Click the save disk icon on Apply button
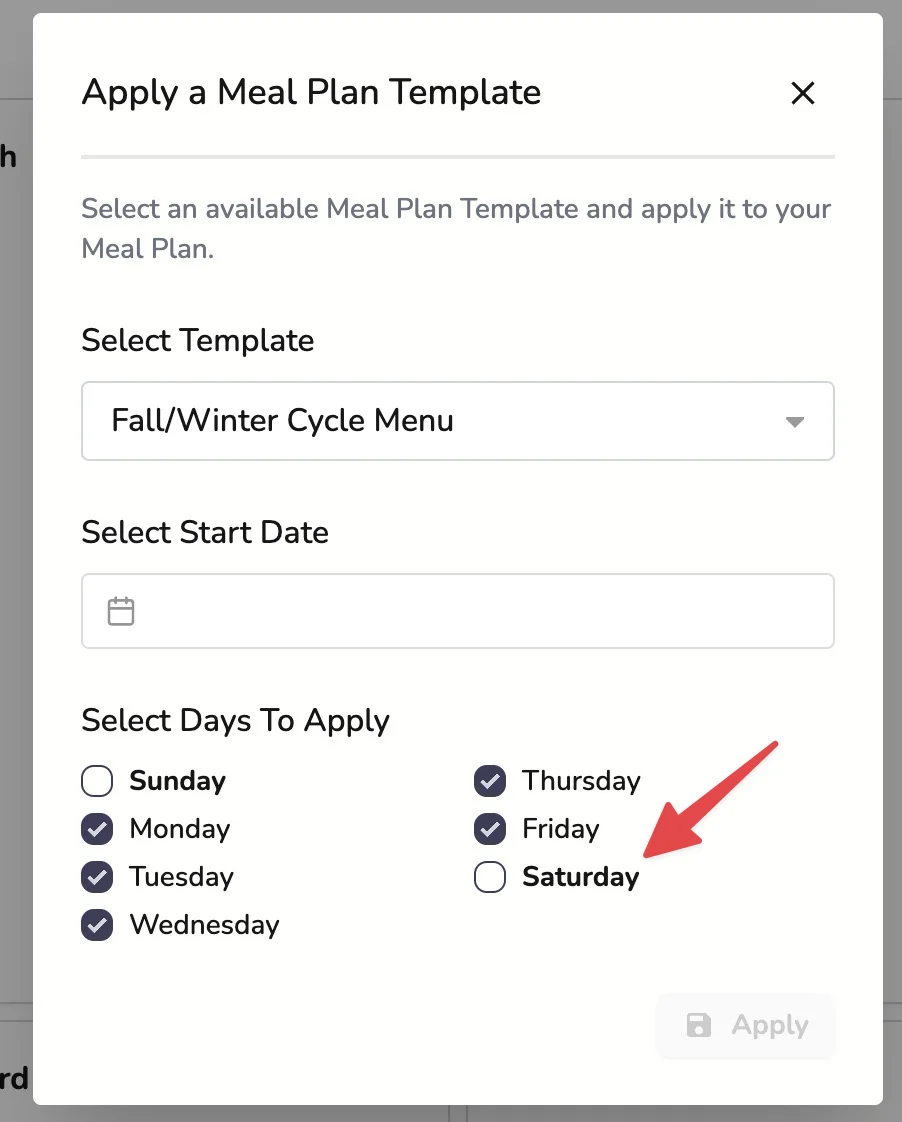This screenshot has width=902, height=1122. click(701, 1025)
